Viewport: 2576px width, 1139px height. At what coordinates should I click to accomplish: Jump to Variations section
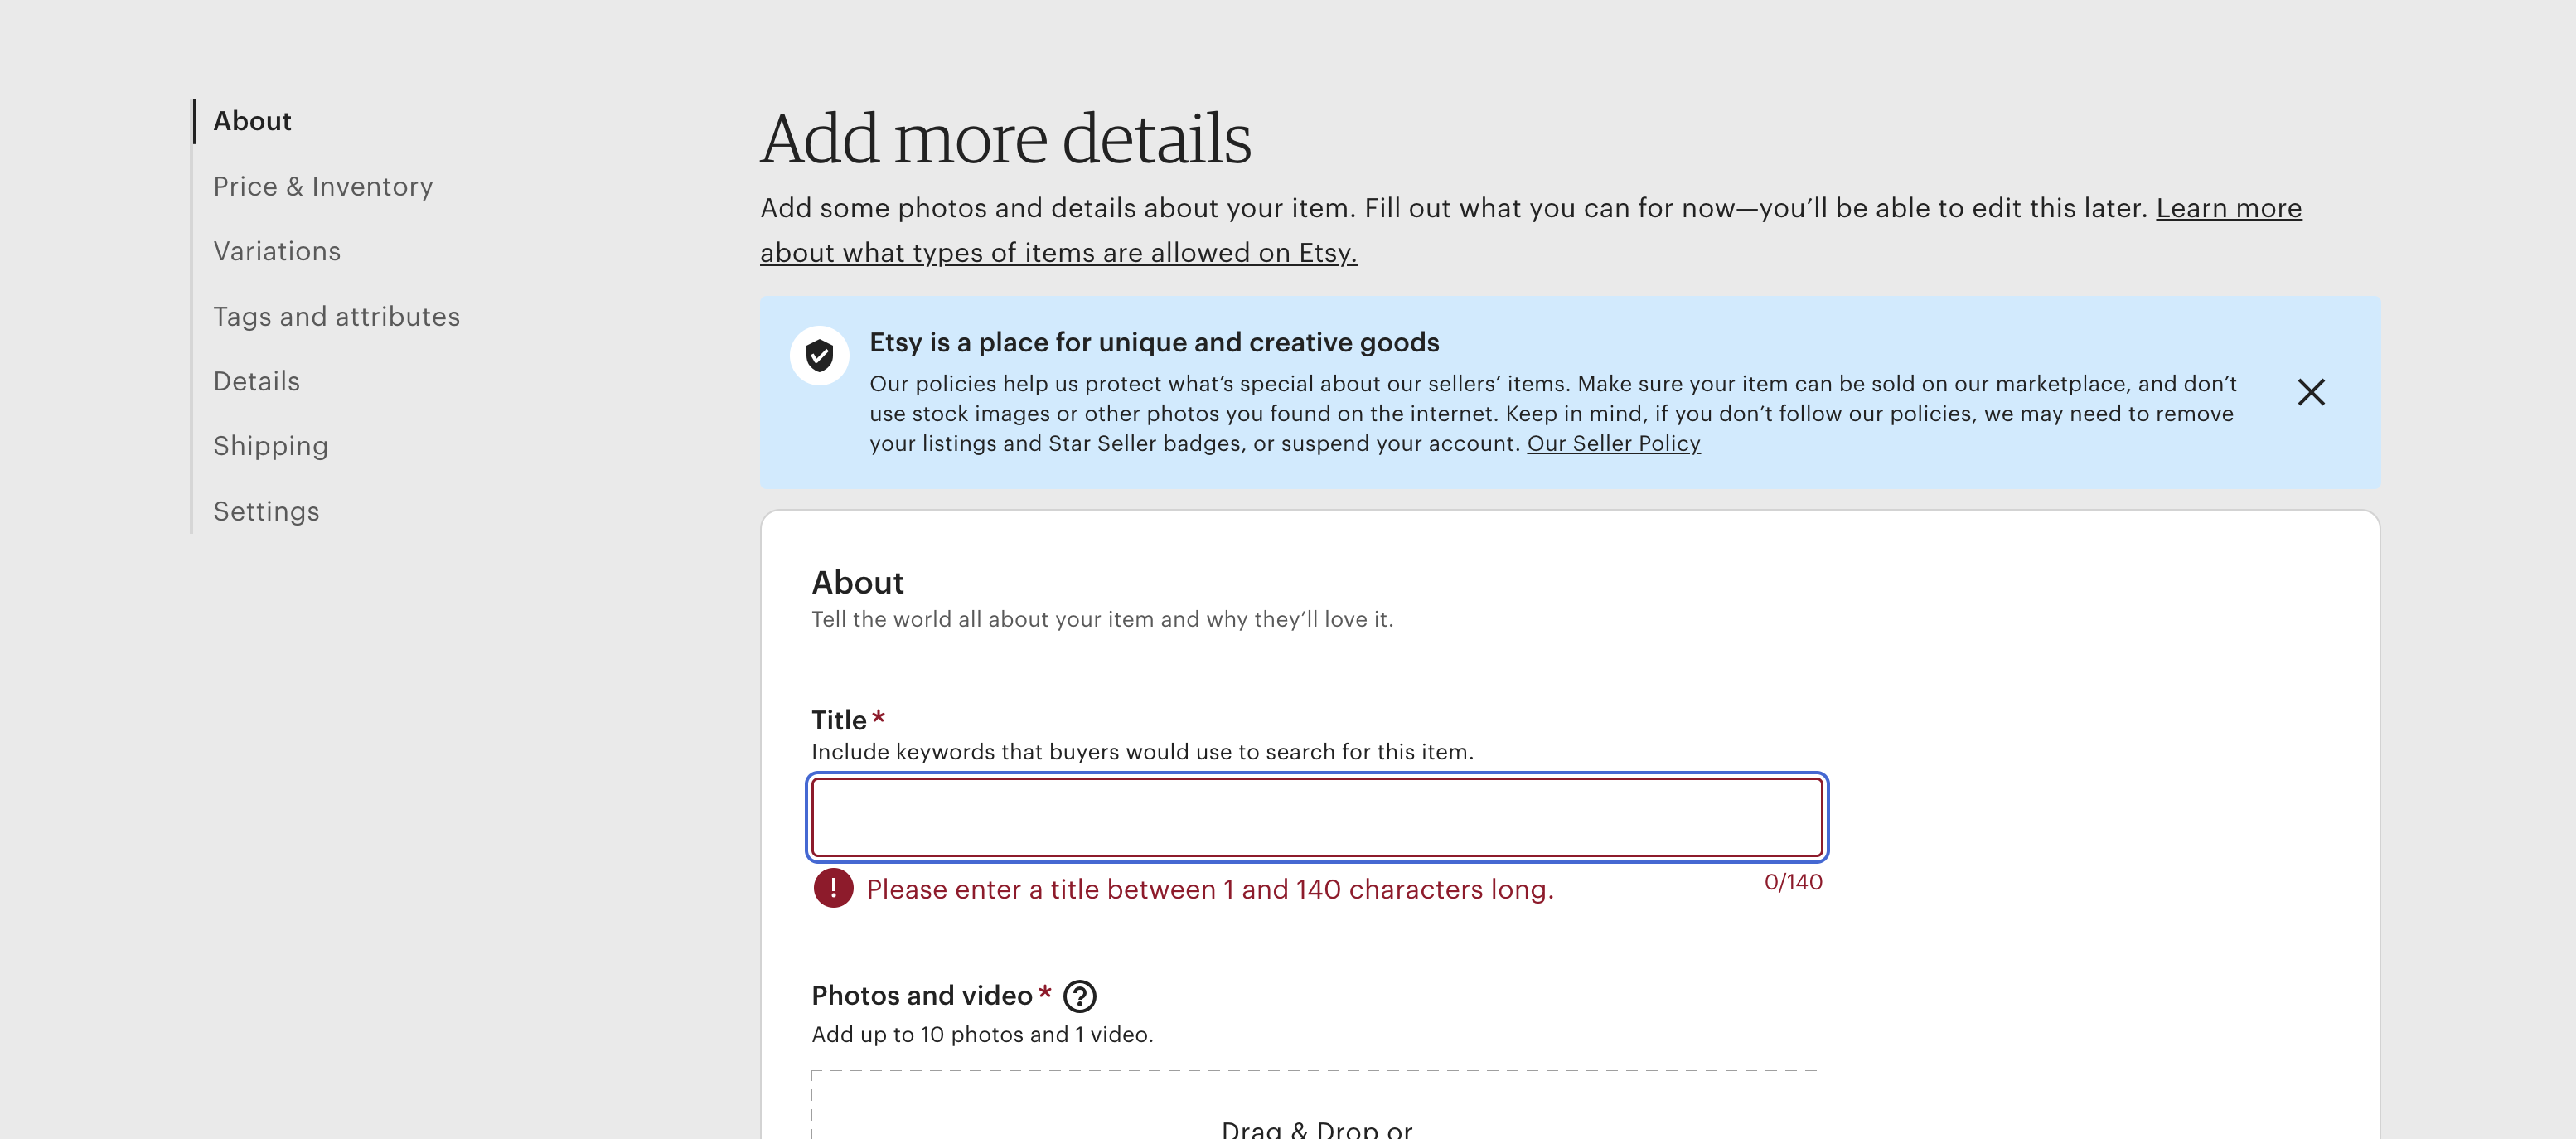coord(277,251)
